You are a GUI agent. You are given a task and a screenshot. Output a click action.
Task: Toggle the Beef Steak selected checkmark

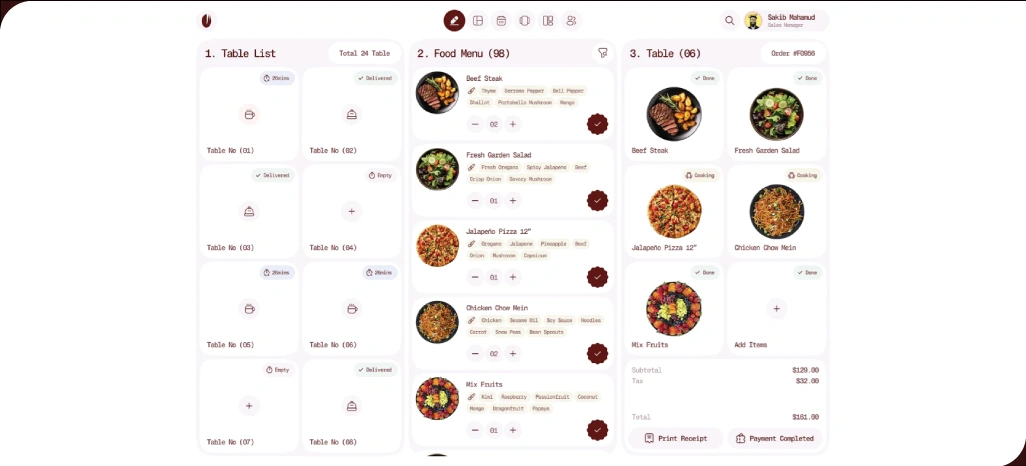click(x=597, y=124)
